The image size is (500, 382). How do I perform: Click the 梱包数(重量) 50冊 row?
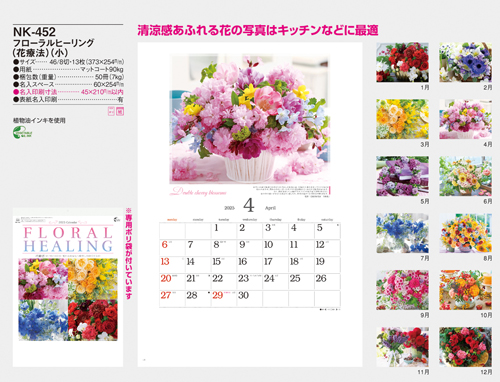[68, 77]
